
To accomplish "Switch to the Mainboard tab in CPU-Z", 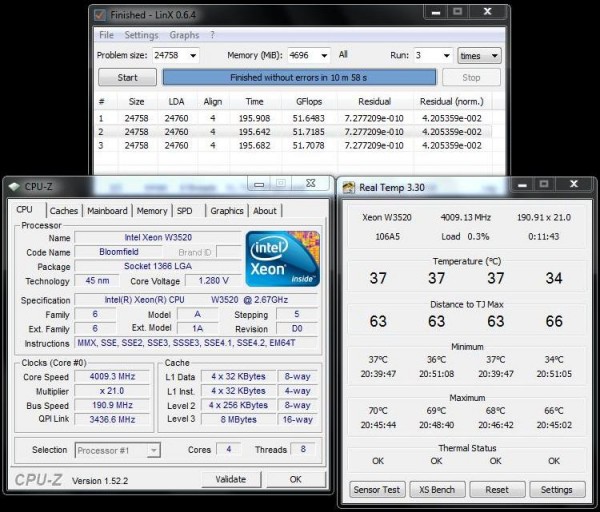I will (x=107, y=211).
